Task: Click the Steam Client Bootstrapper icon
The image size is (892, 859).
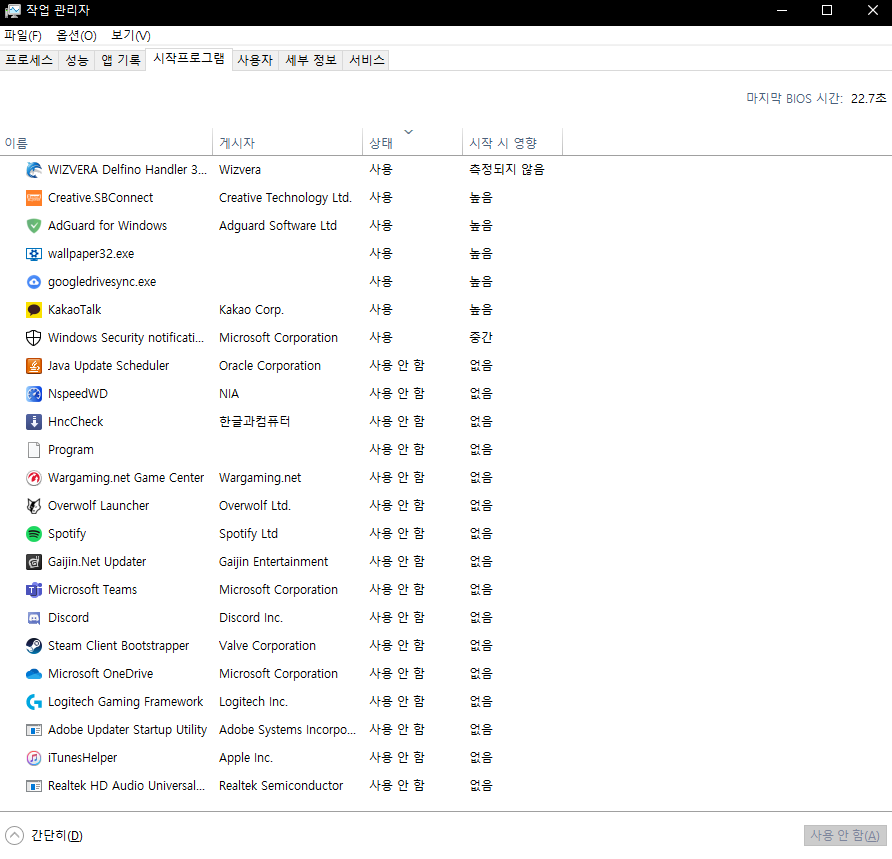Action: [x=34, y=645]
